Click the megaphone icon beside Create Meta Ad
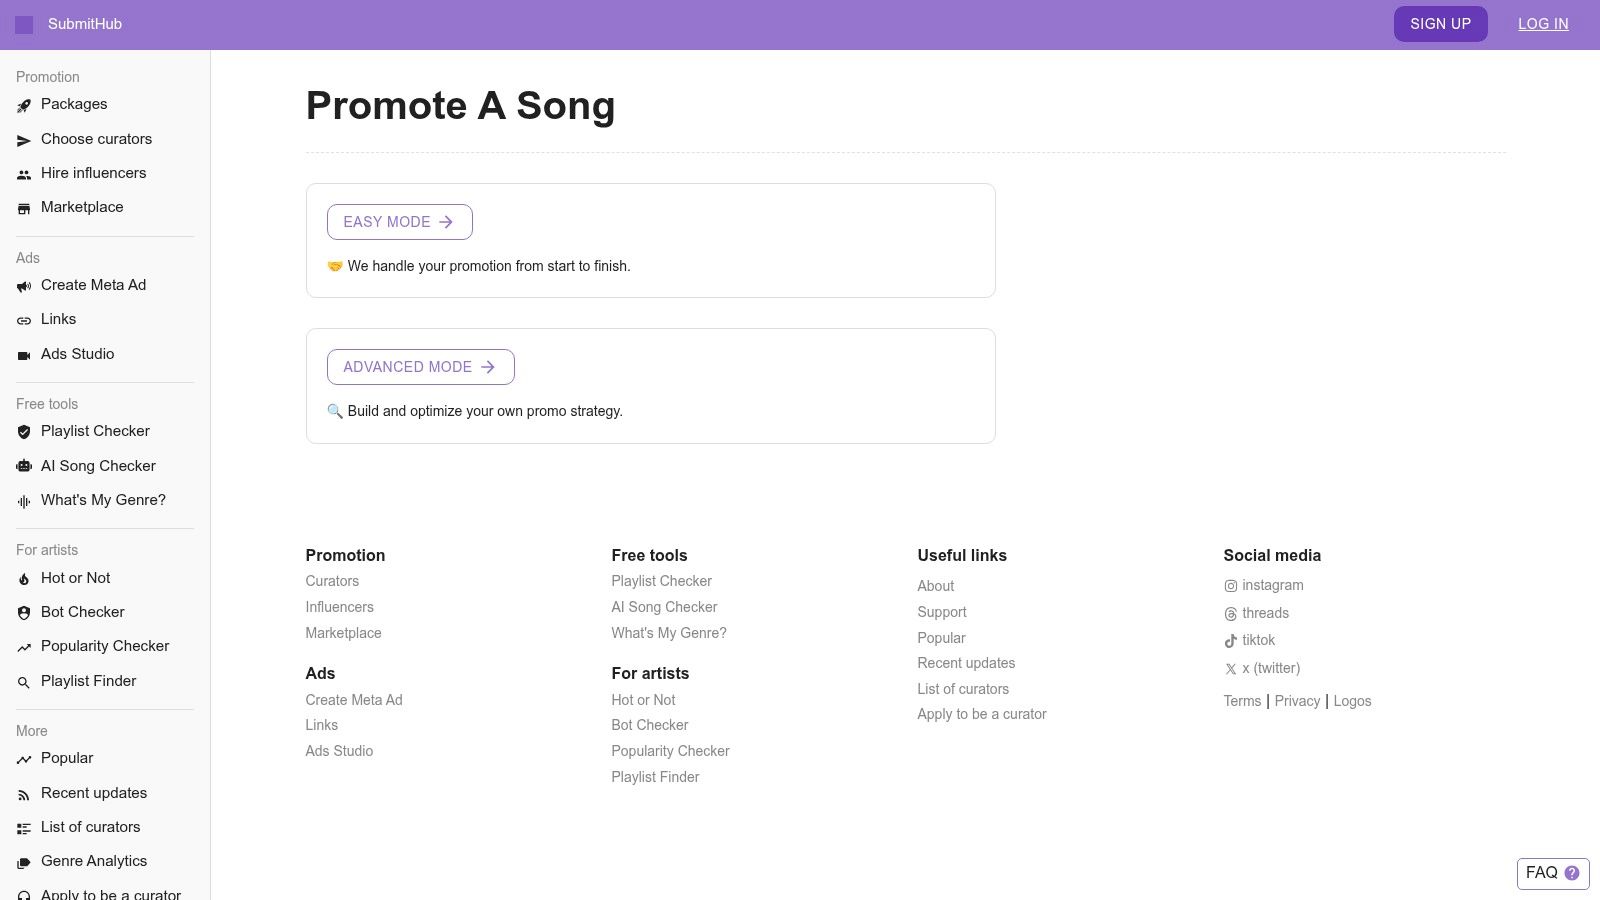 24,286
